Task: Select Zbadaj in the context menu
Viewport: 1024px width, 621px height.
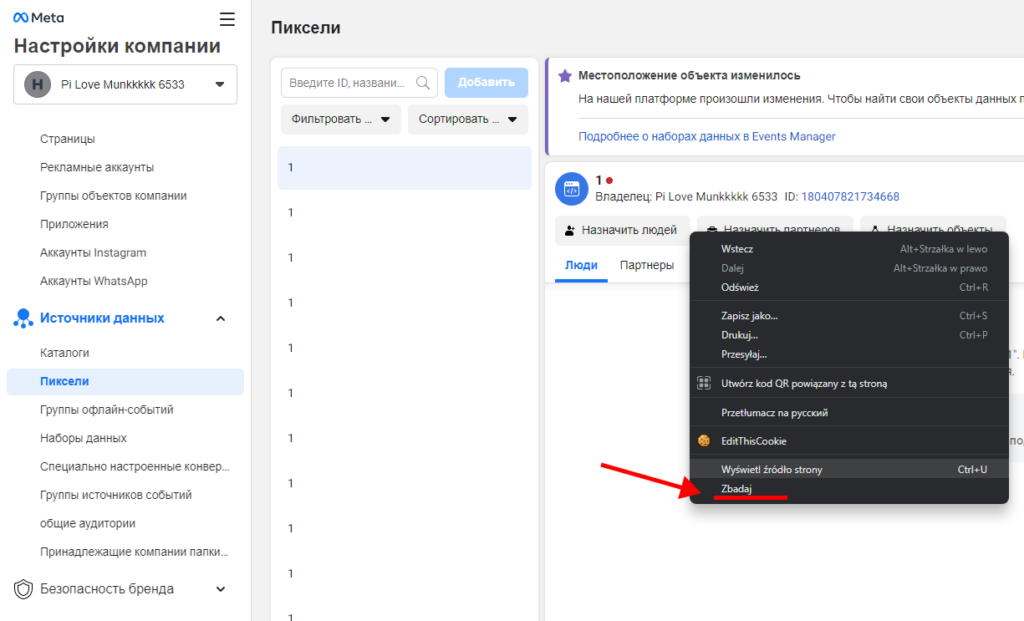Action: [736, 489]
